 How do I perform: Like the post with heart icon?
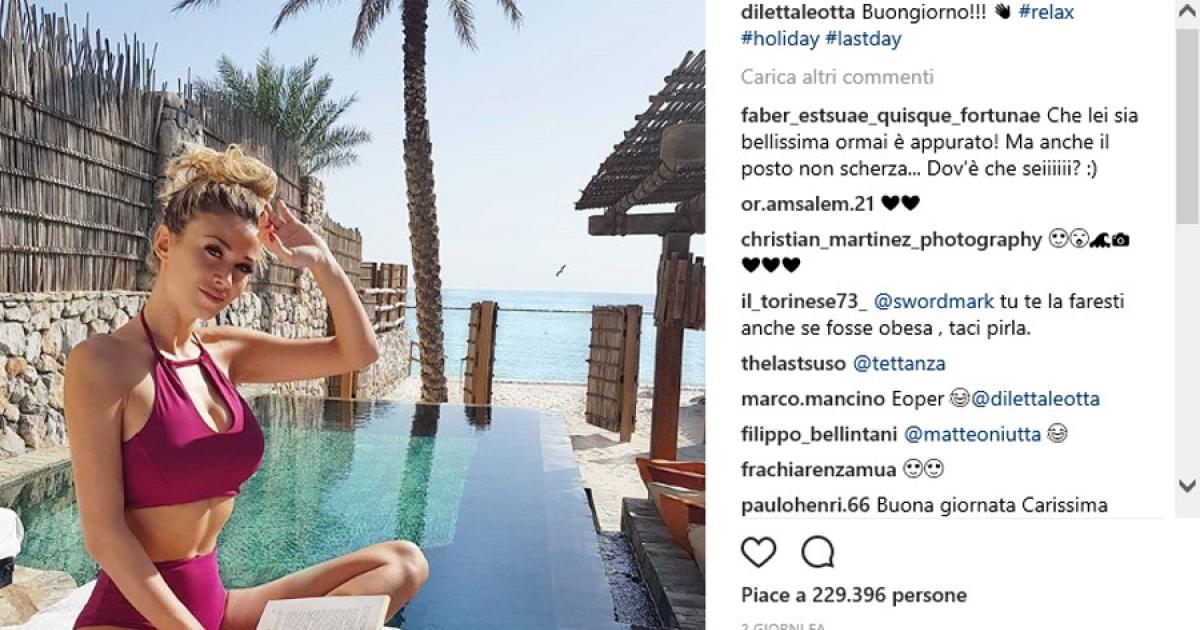pyautogui.click(x=759, y=552)
